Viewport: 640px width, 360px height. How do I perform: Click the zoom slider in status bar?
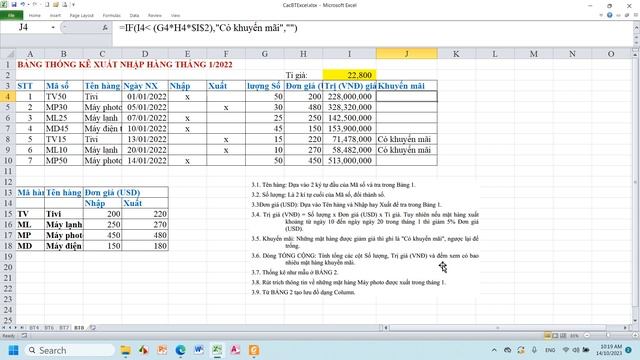click(607, 336)
